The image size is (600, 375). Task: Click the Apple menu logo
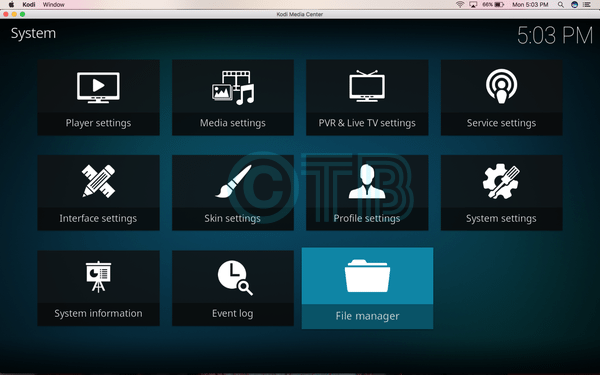(11, 5)
